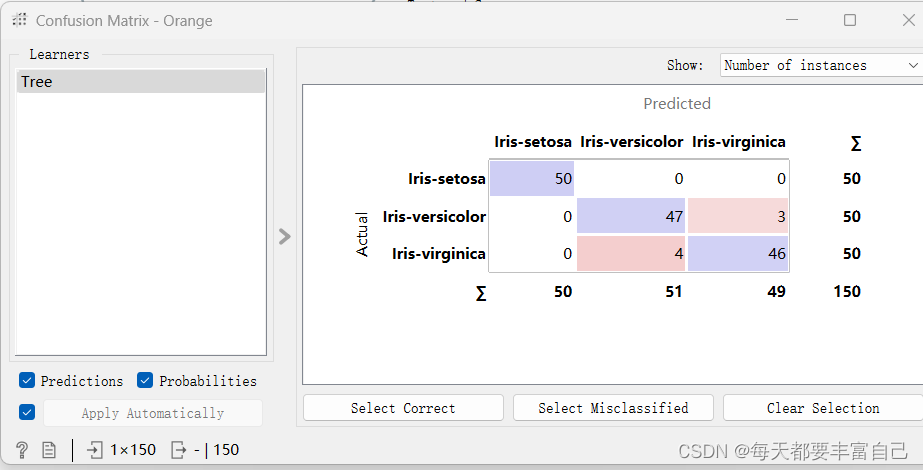The image size is (923, 470).
Task: Click the output data arrow icon
Action: click(179, 450)
